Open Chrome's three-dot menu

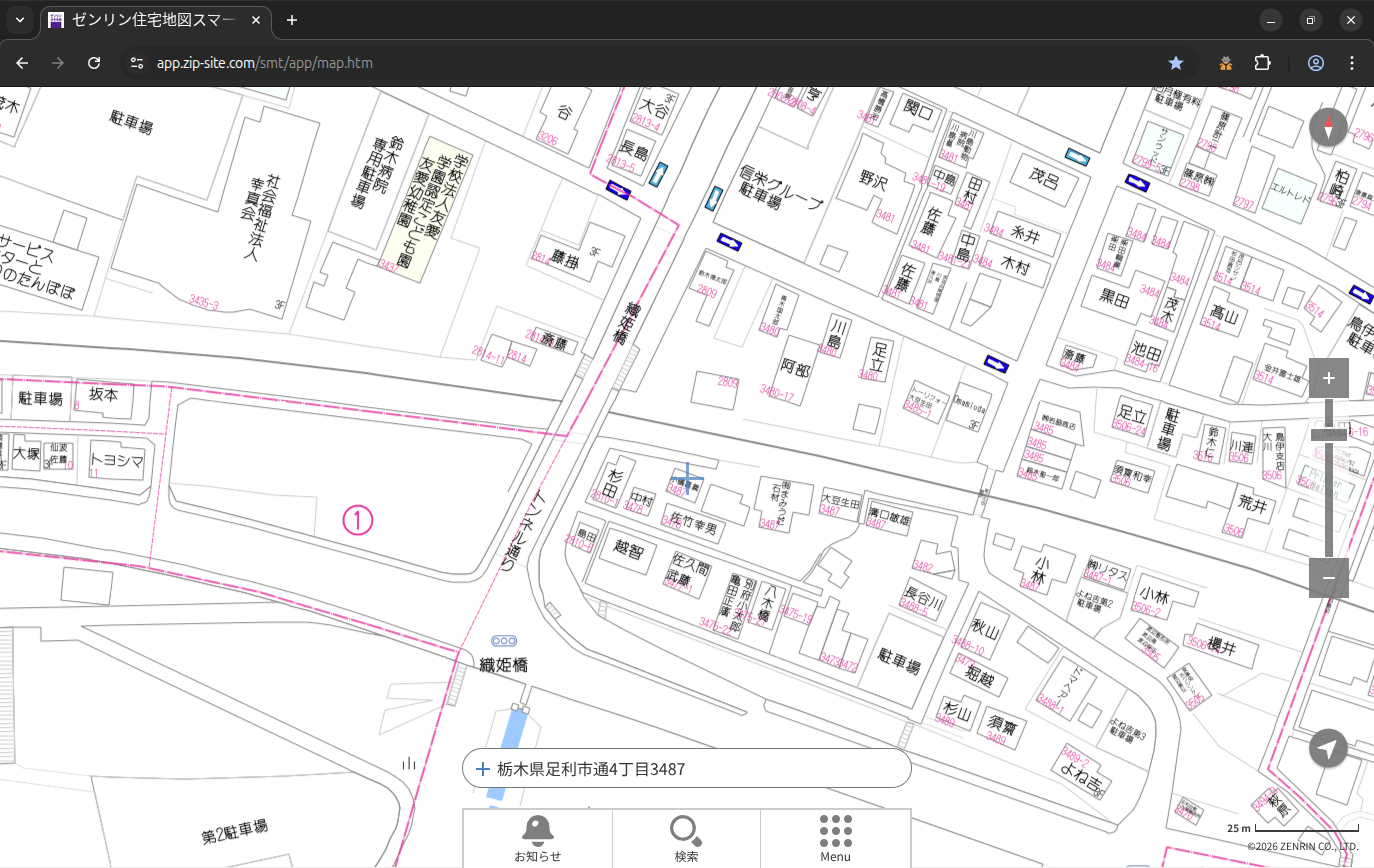click(x=1352, y=63)
